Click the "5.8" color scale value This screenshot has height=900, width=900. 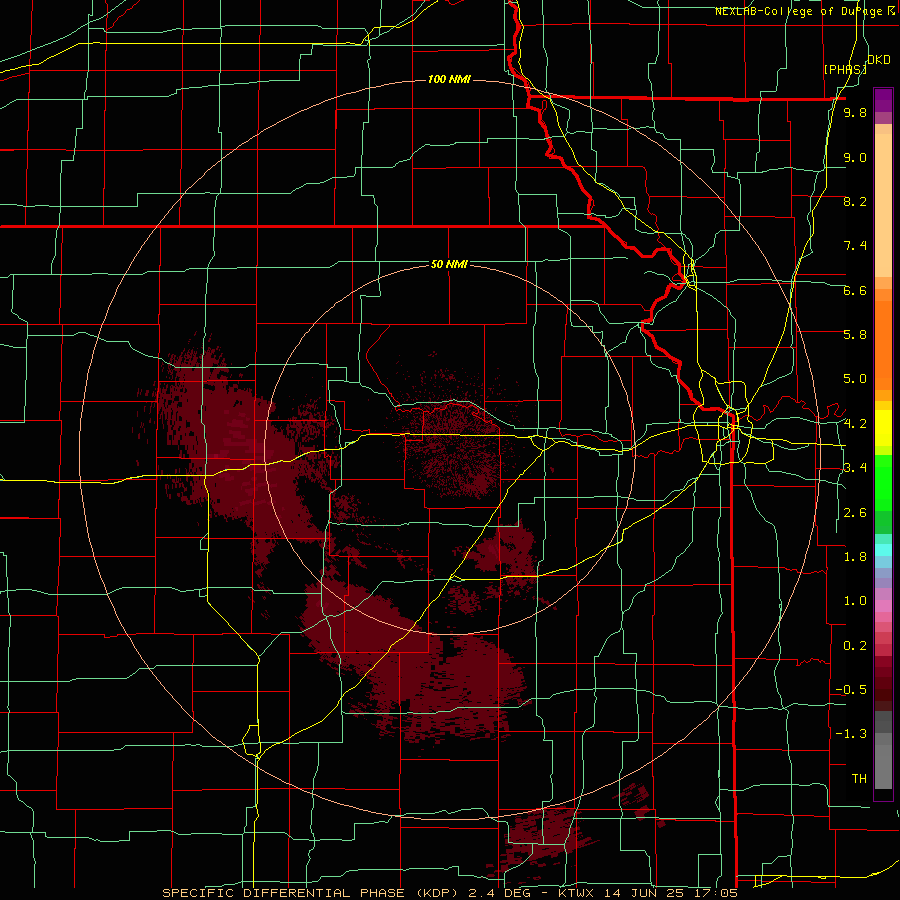click(855, 335)
